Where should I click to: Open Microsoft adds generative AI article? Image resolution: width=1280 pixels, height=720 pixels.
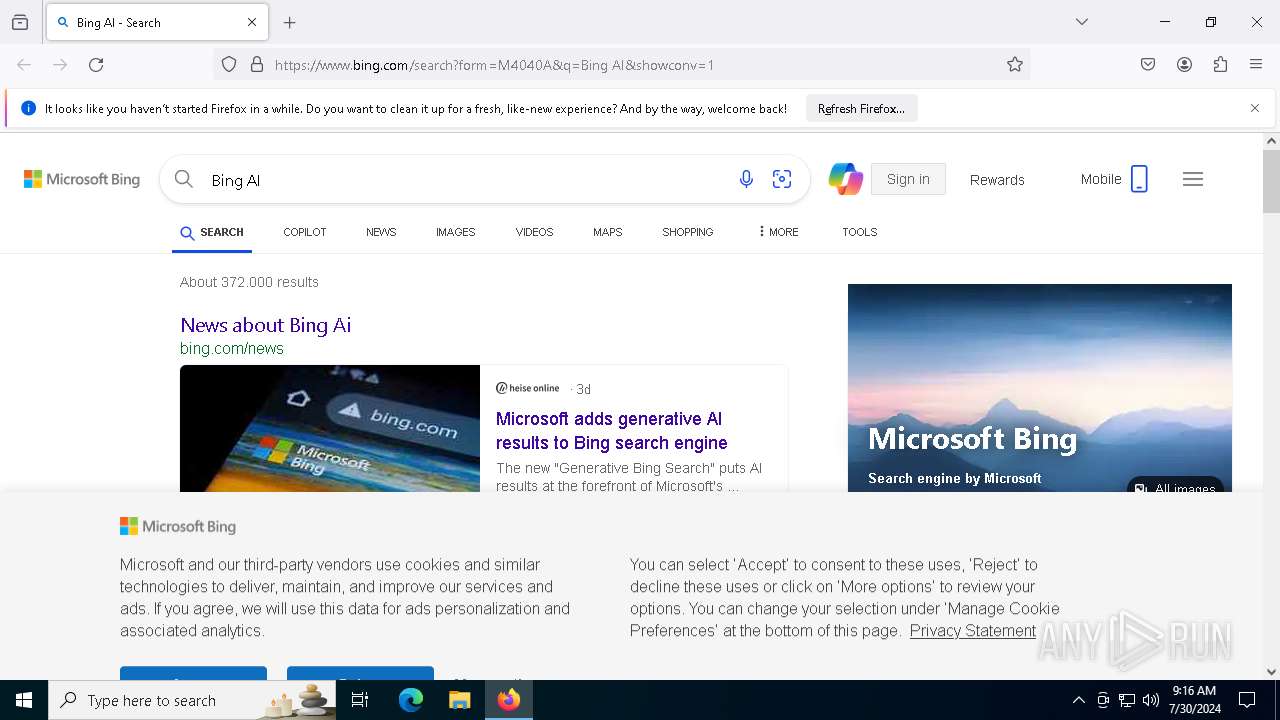pos(612,431)
